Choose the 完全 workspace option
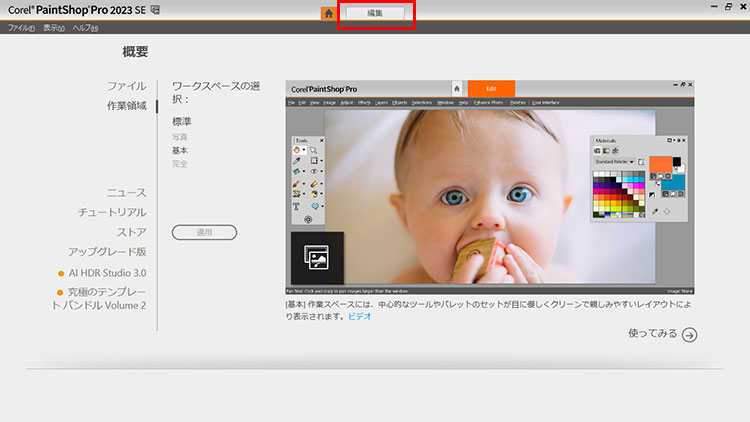The width and height of the screenshot is (750, 422). (x=180, y=163)
